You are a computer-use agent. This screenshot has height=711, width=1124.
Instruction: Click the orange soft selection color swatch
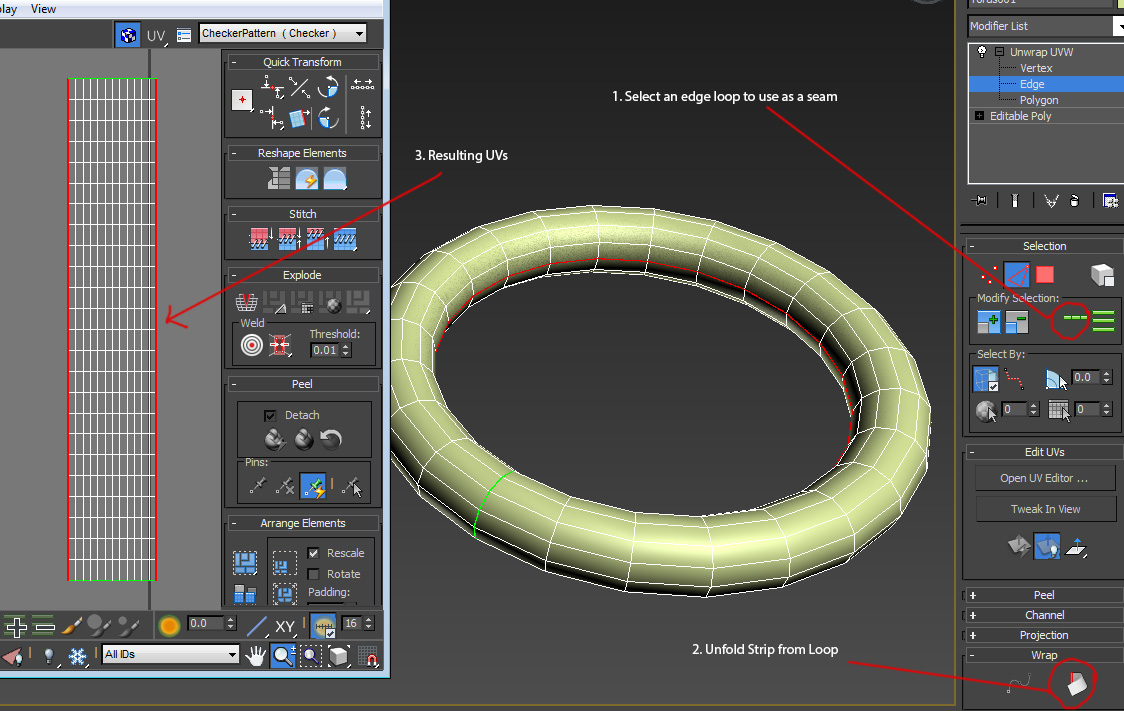[168, 624]
